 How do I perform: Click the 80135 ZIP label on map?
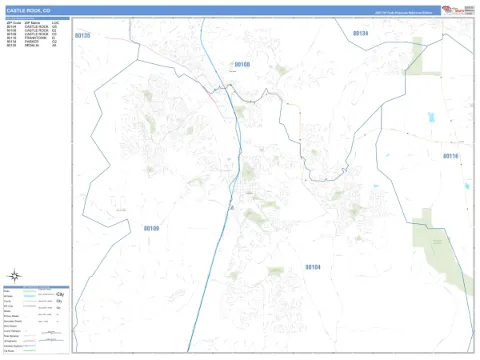(82, 35)
